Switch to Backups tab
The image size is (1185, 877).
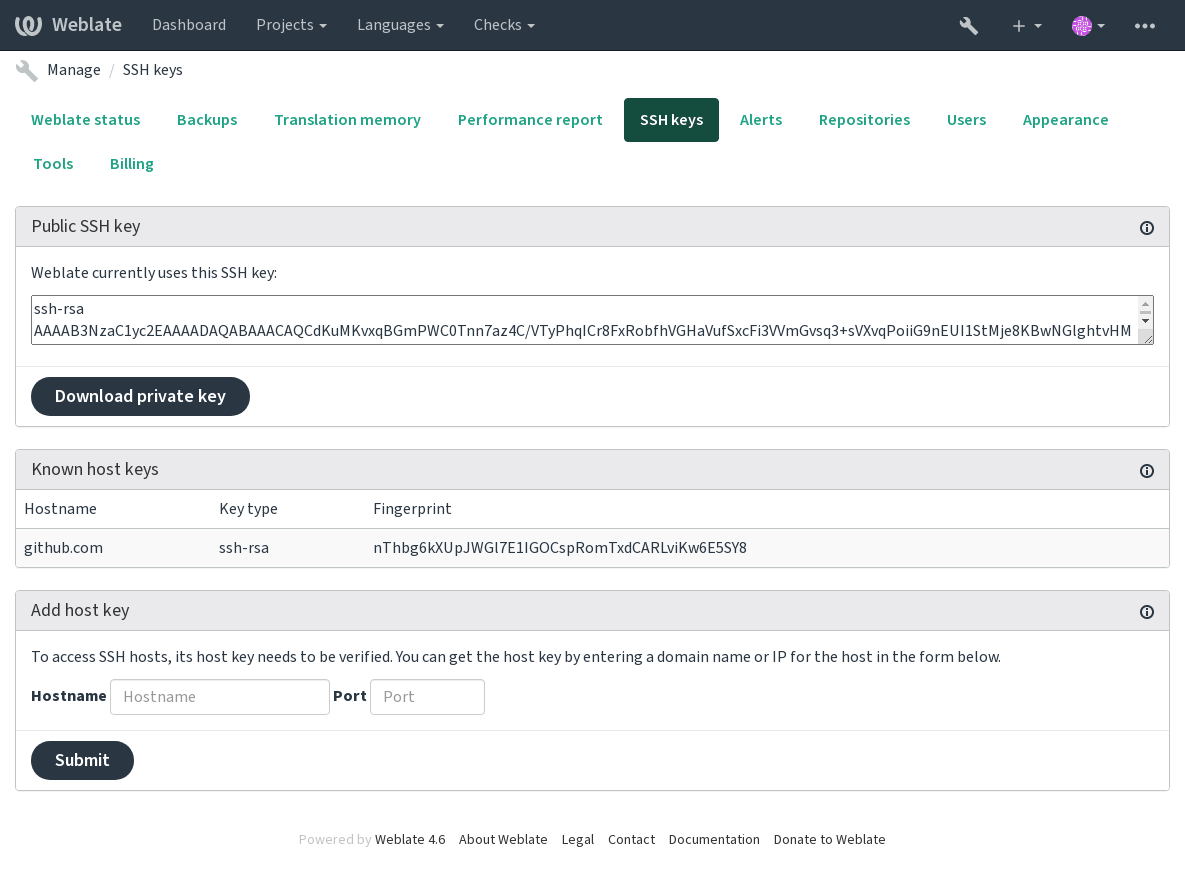tap(207, 119)
